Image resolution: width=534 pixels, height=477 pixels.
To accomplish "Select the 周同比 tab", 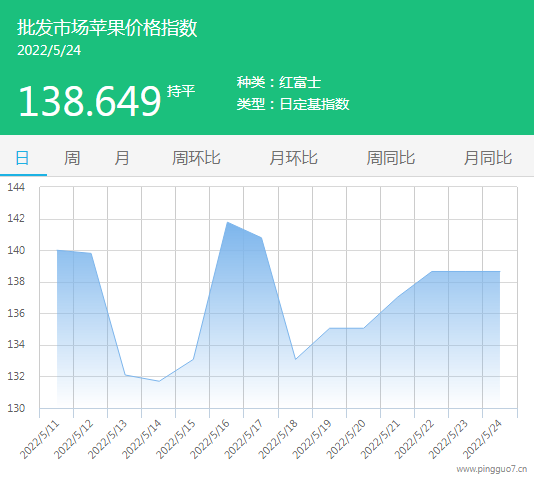I will [x=391, y=158].
